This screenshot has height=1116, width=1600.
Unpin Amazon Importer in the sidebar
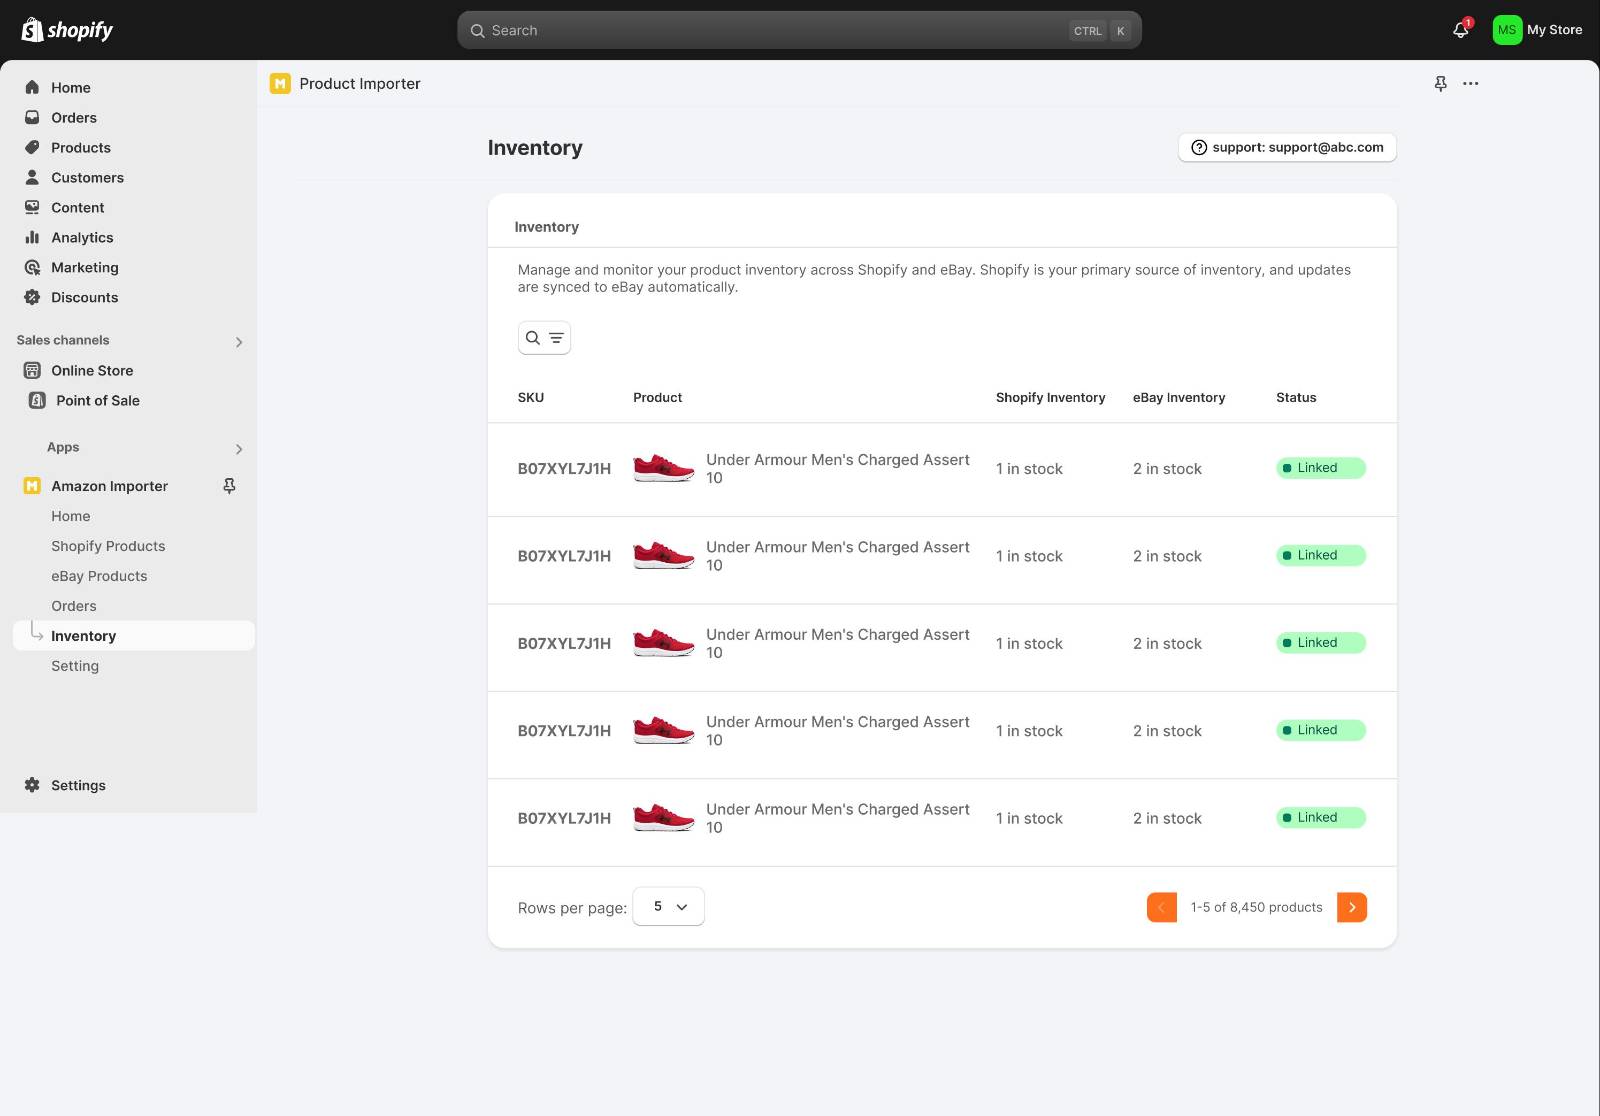click(x=229, y=486)
